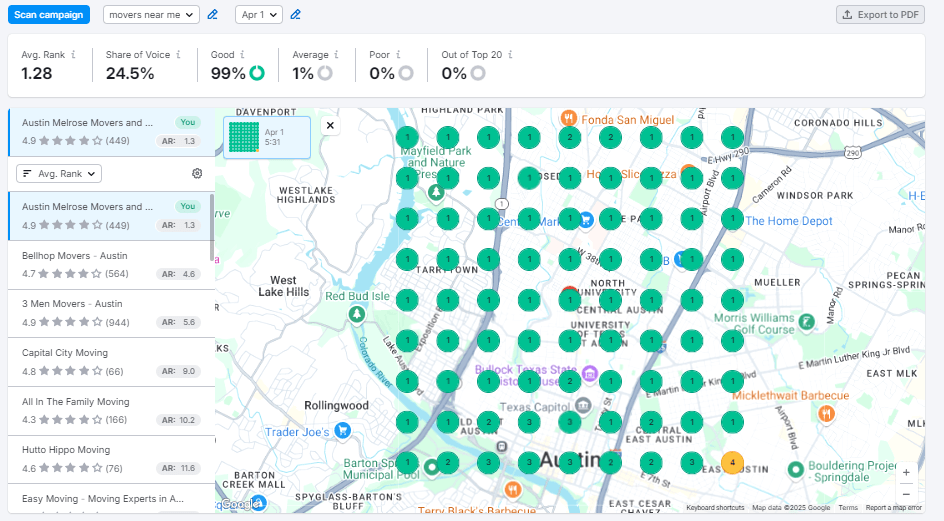Click the Trader Joe's shopping cart marker
Viewport: 944px width, 521px height.
(x=343, y=431)
